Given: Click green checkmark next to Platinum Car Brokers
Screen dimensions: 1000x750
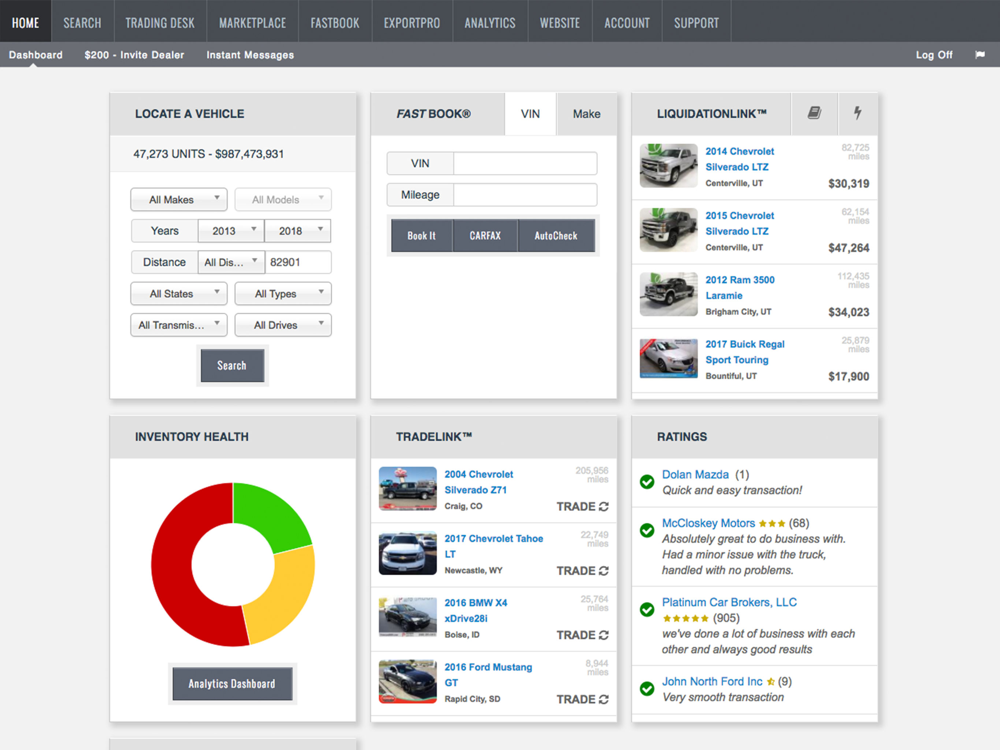Looking at the screenshot, I should [647, 609].
